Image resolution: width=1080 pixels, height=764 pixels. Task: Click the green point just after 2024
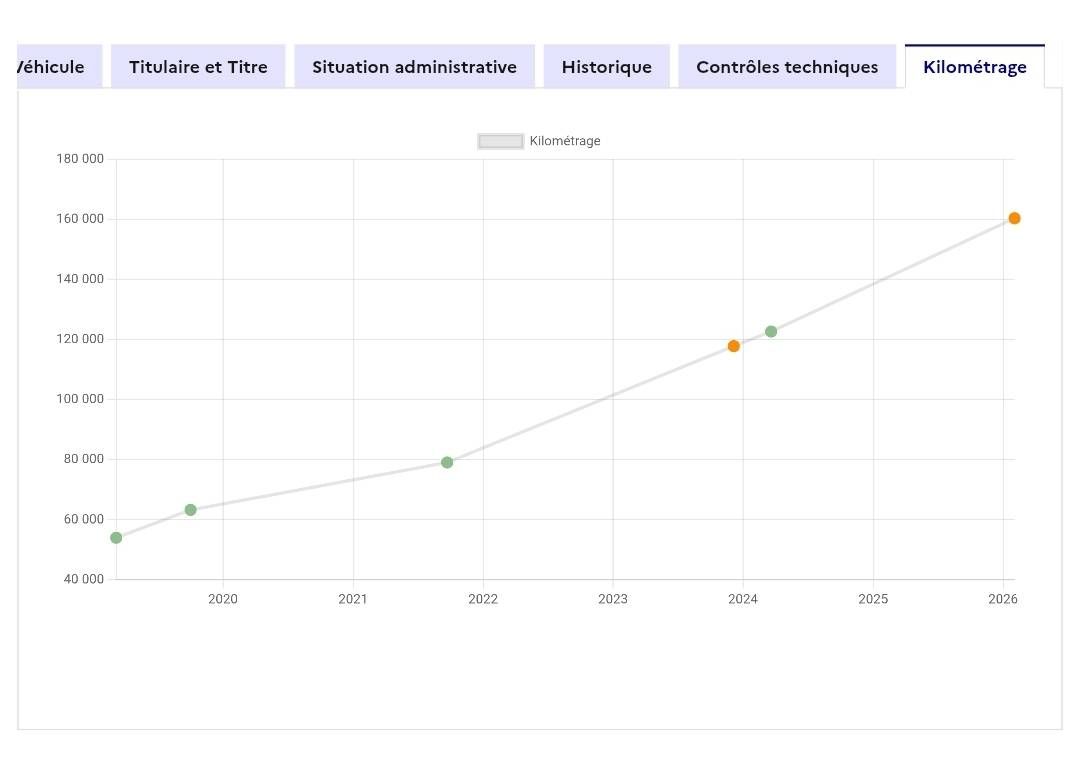point(771,331)
